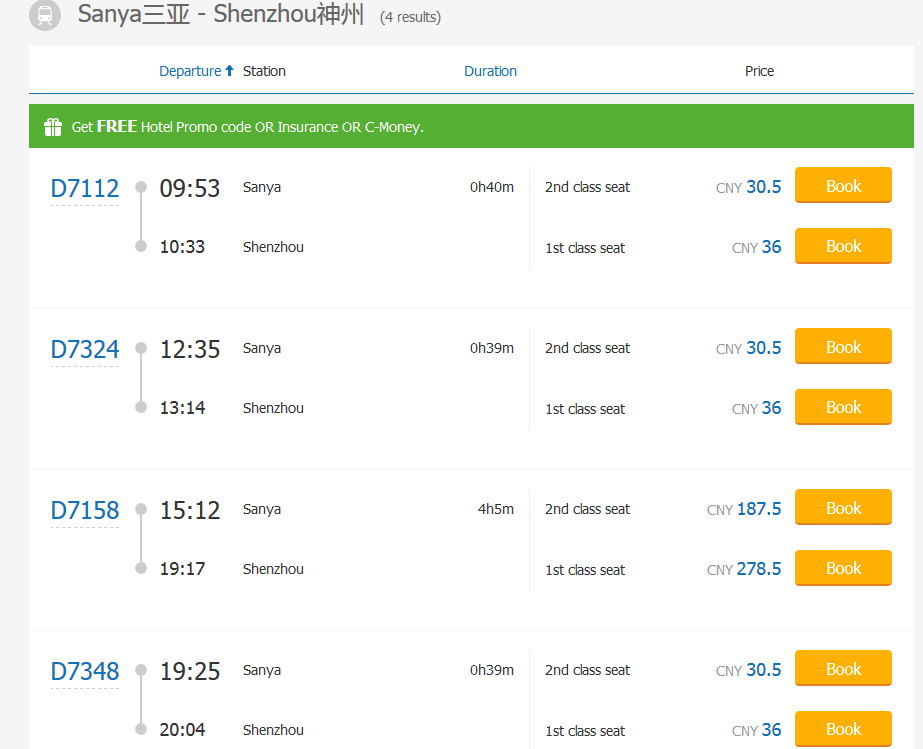Click the green free hotel promo banner
Viewport: 923px width, 749px height.
coord(470,127)
